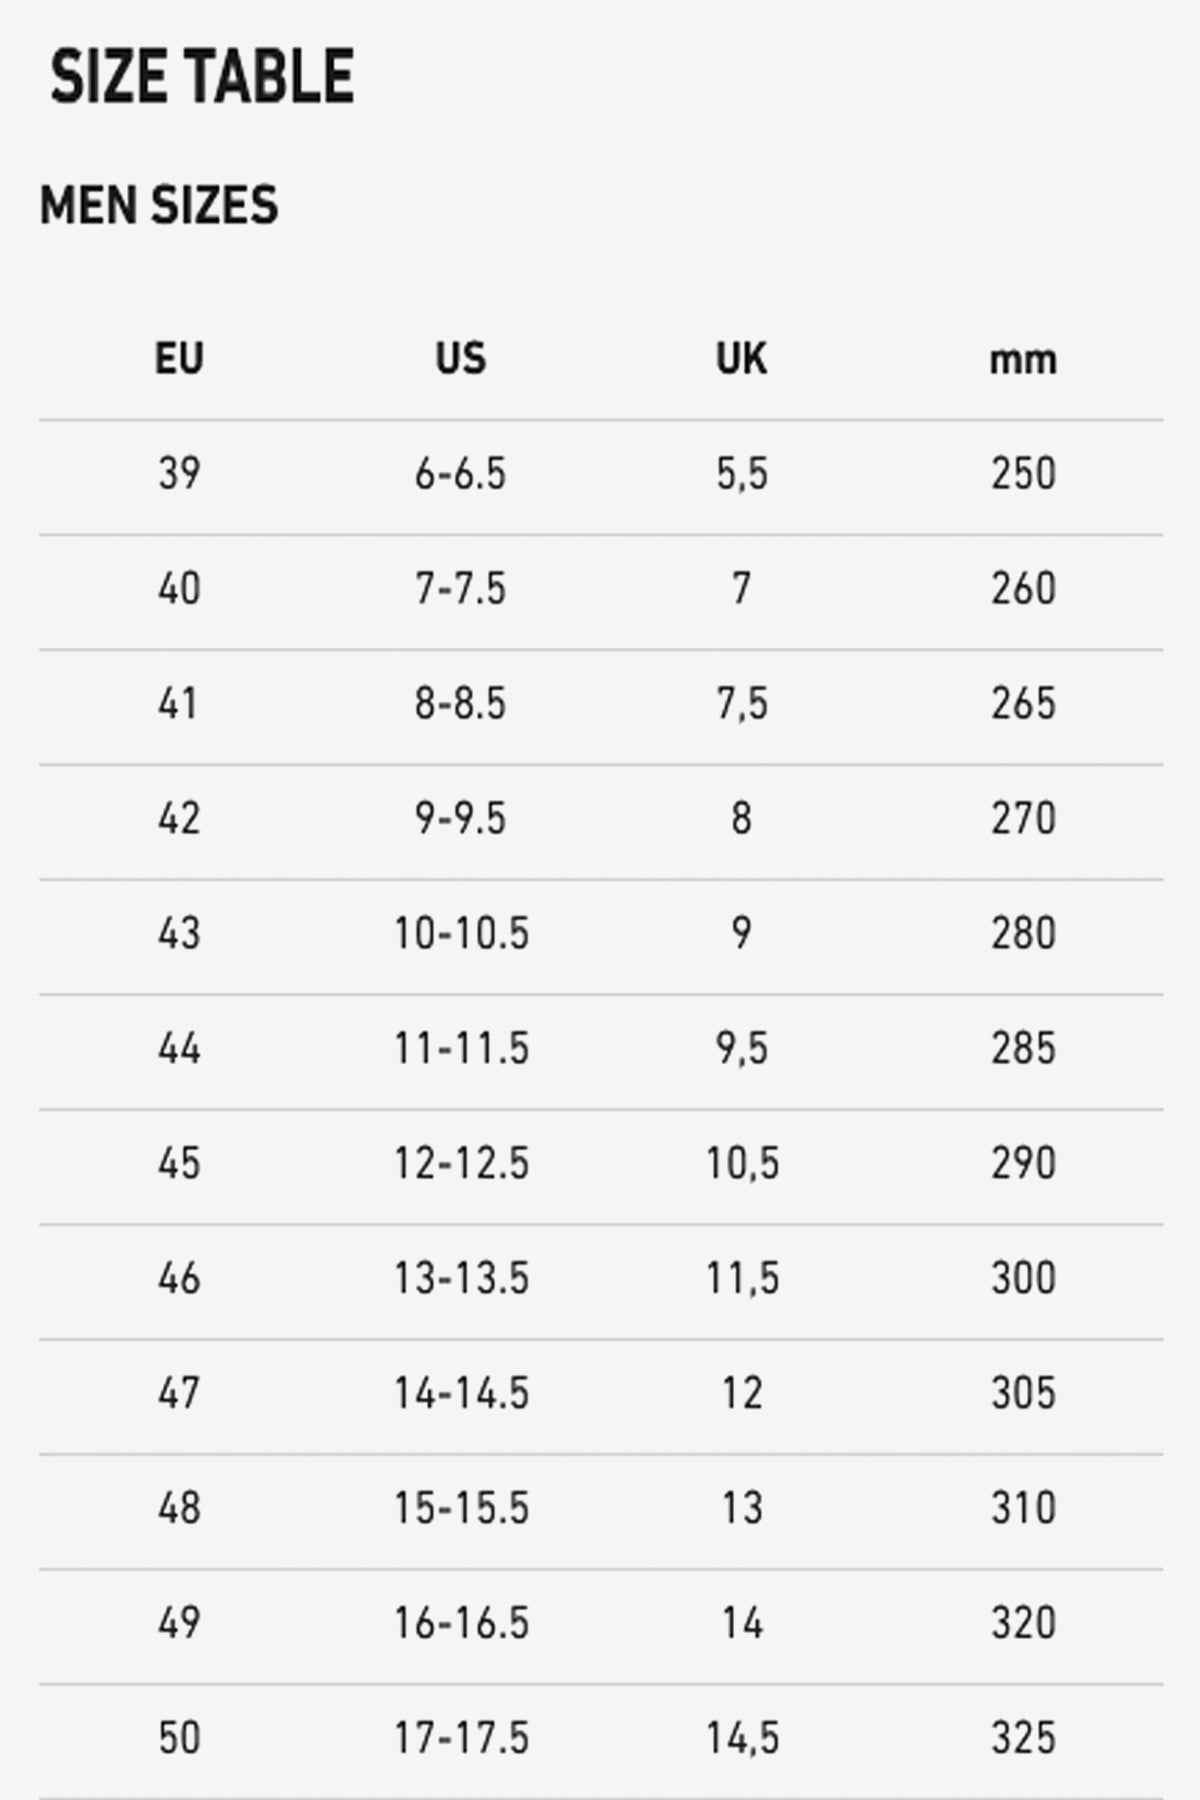Click the 270 mm cell
Image resolution: width=1200 pixels, height=1800 pixels.
(1023, 818)
